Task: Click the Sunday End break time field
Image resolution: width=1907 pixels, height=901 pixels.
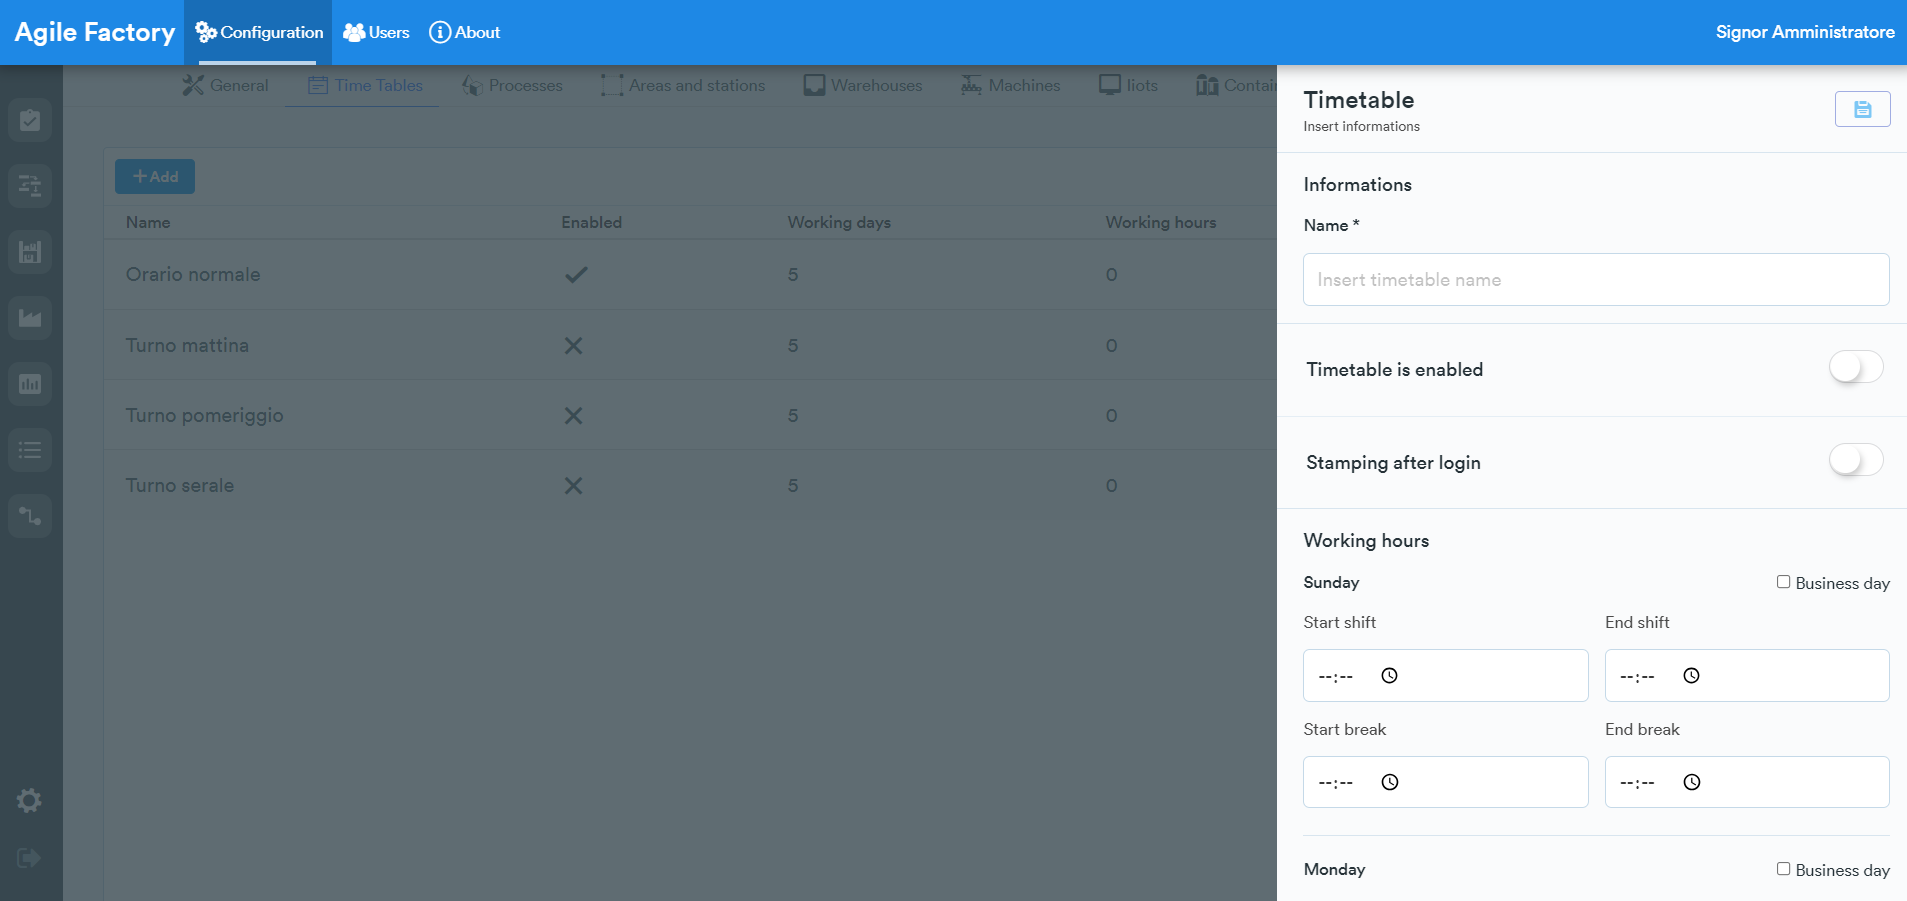Action: point(1747,782)
